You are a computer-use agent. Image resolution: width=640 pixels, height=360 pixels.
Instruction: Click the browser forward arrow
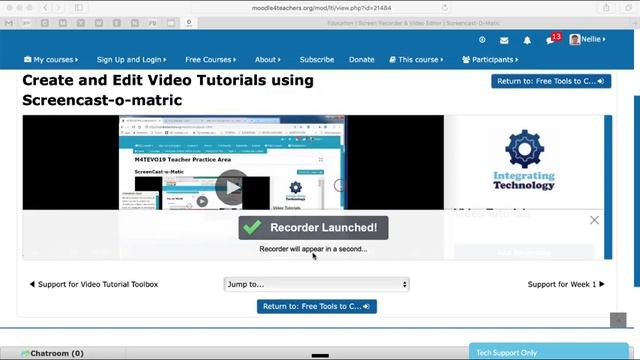(59, 8)
